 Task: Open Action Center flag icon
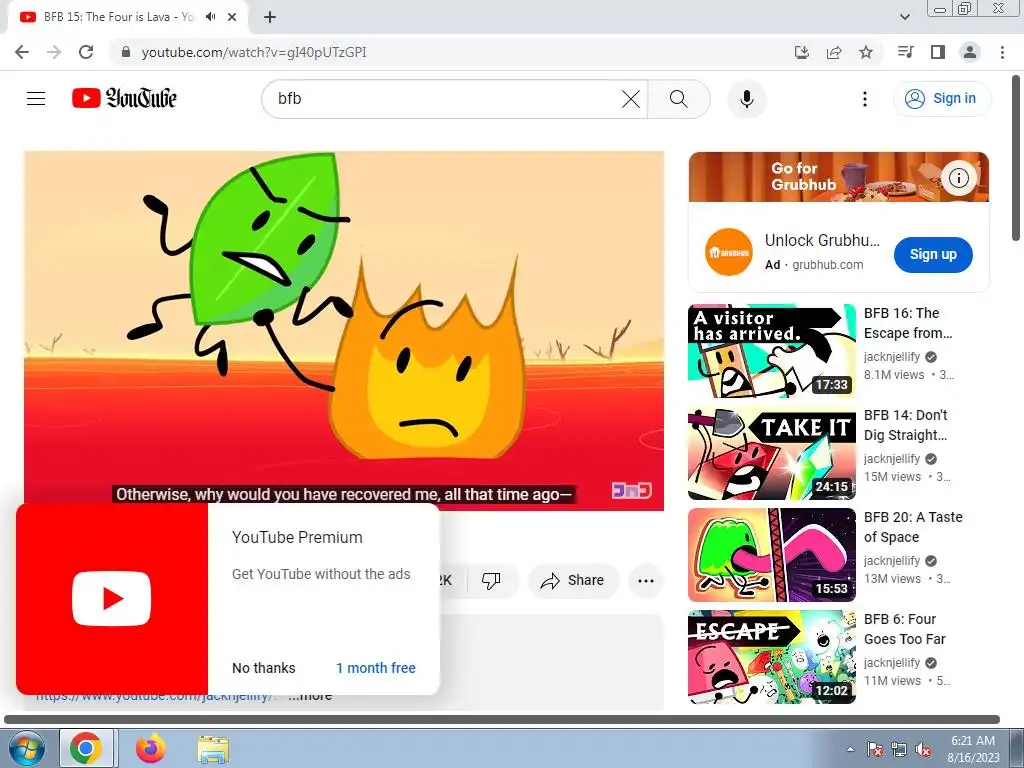tap(874, 749)
